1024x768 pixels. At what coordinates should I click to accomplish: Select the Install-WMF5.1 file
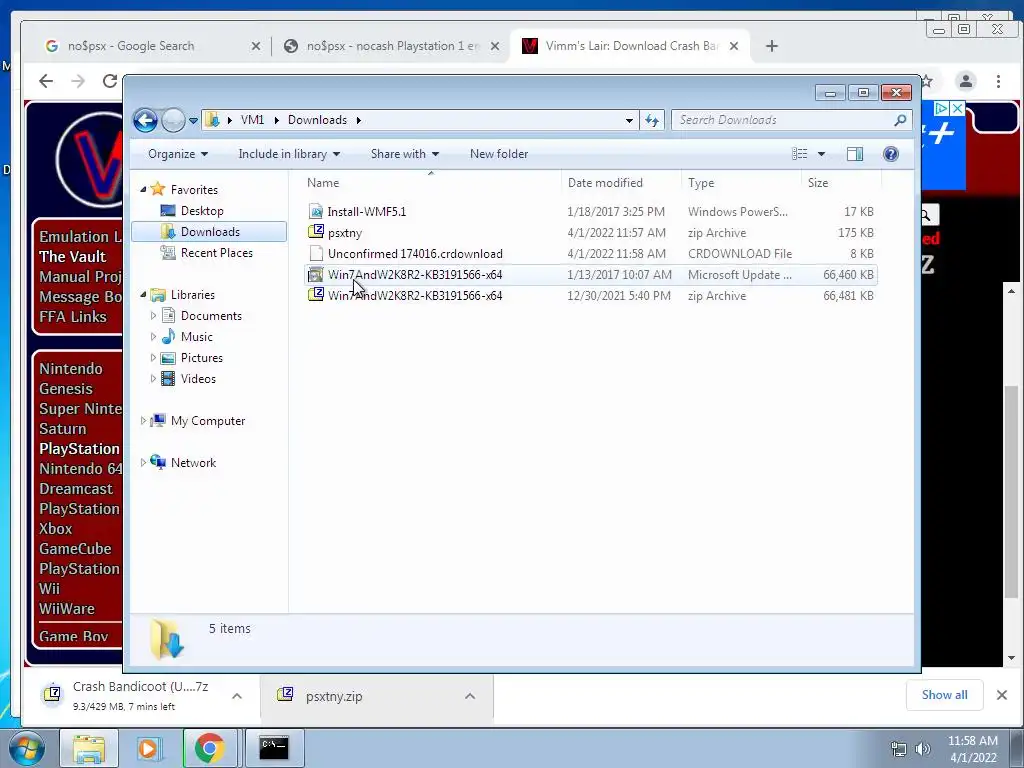tap(590, 212)
